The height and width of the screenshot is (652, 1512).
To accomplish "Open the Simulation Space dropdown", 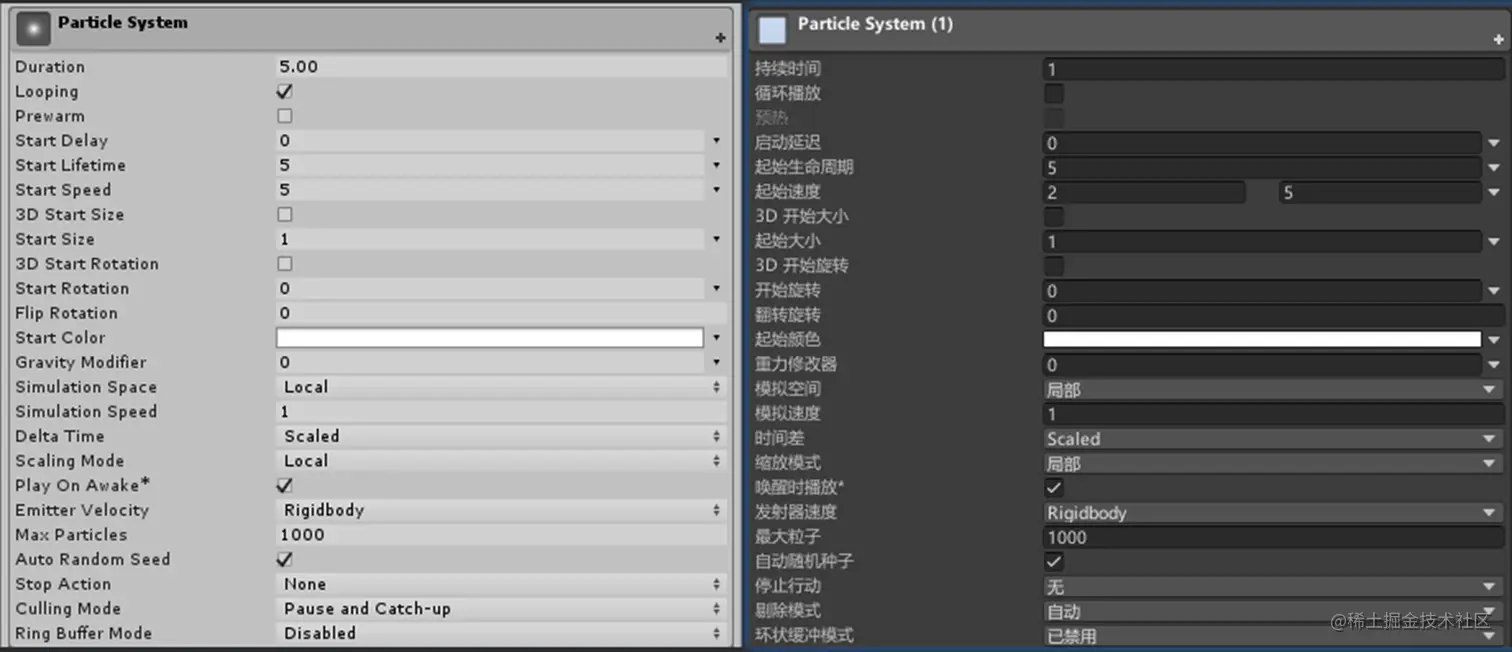I will tap(500, 387).
